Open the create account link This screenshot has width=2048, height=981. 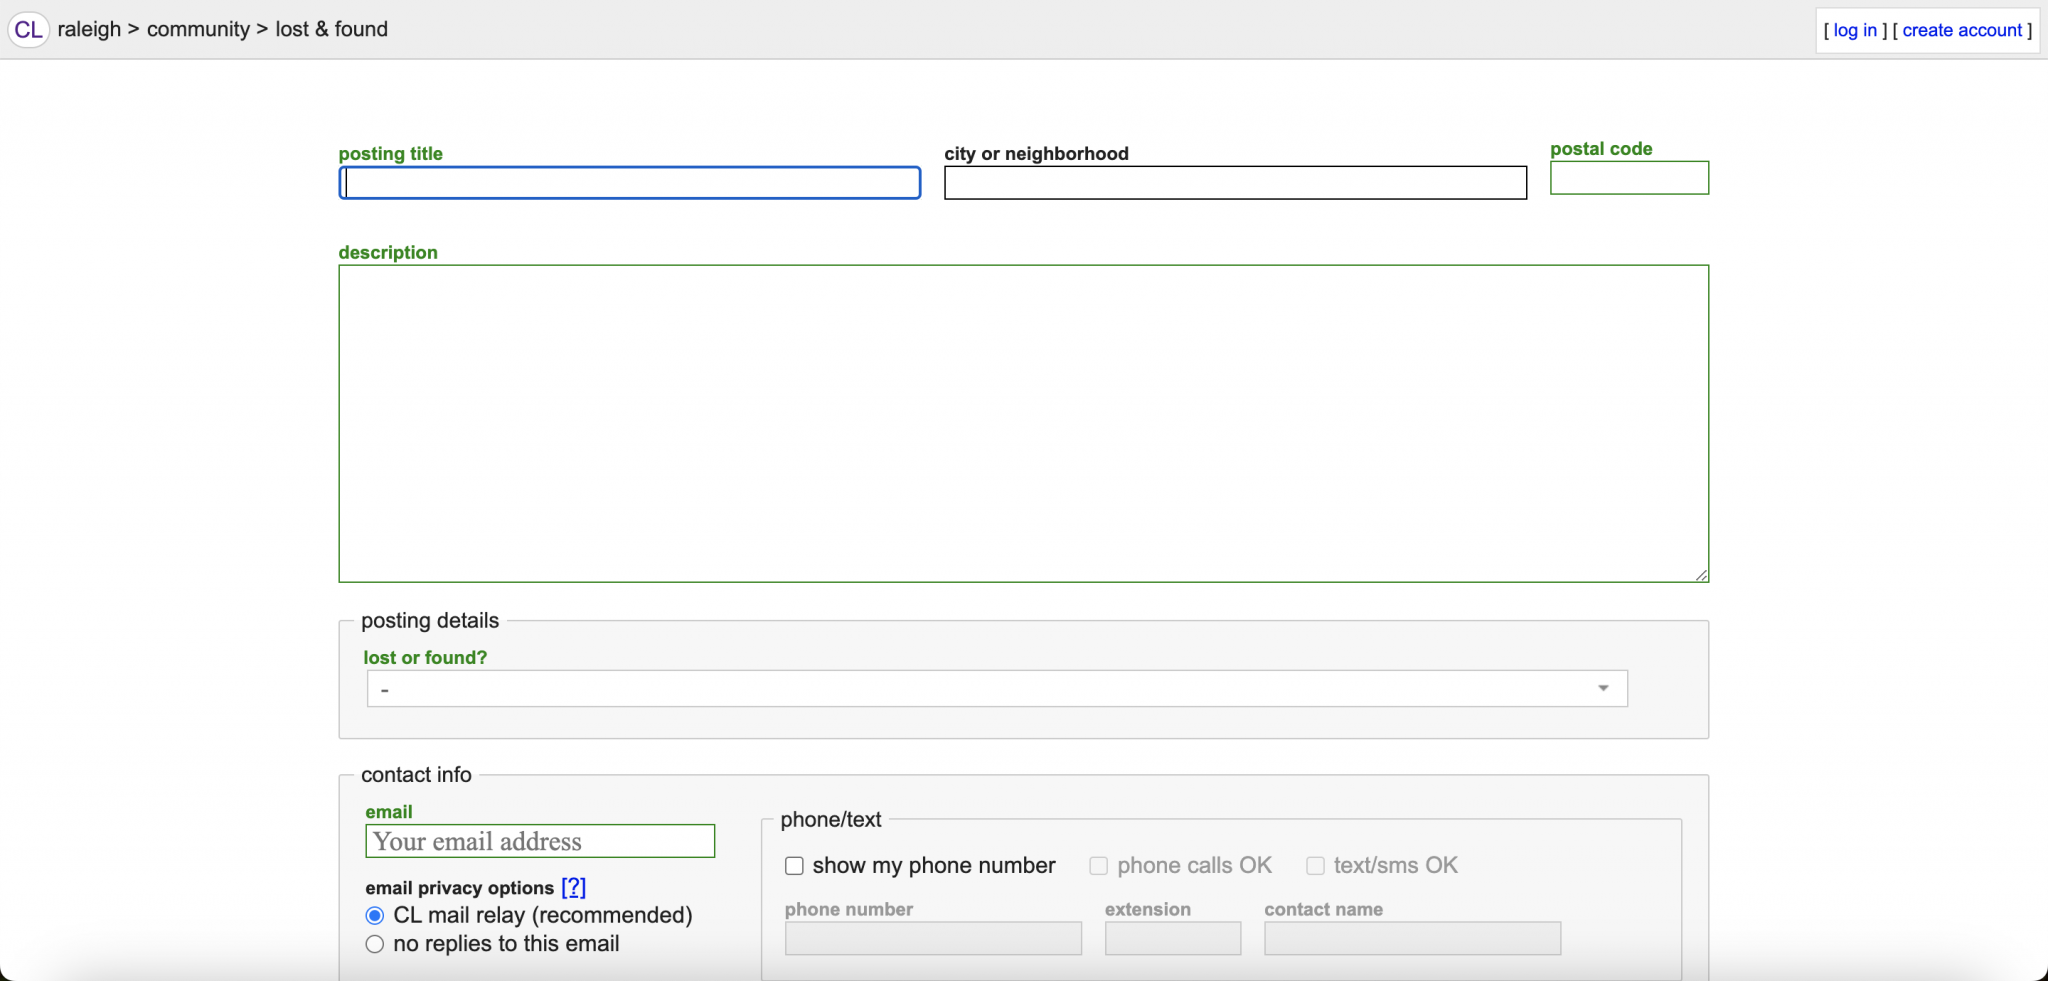(1961, 30)
